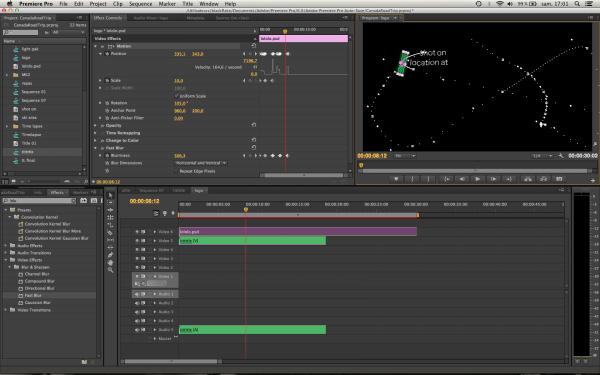Screen dimensions: 600x375
Task: Collapse the Motion effect group
Action: pos(96,46)
